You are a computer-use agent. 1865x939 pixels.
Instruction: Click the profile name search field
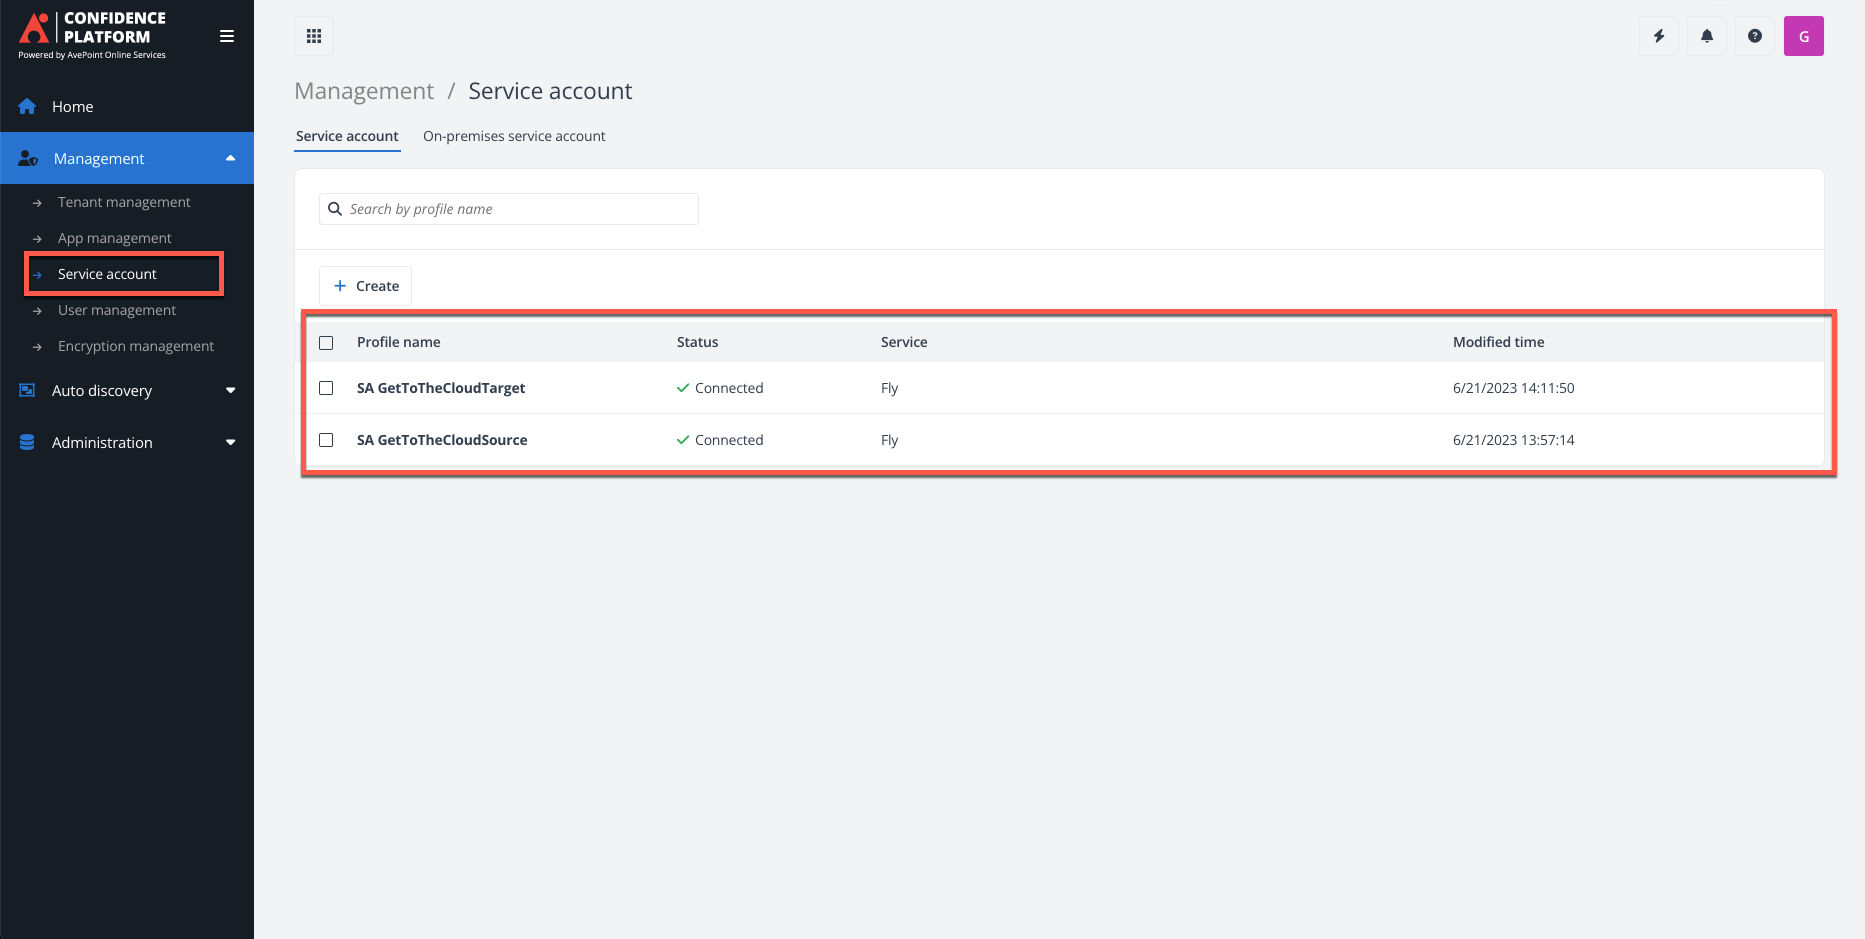click(510, 209)
